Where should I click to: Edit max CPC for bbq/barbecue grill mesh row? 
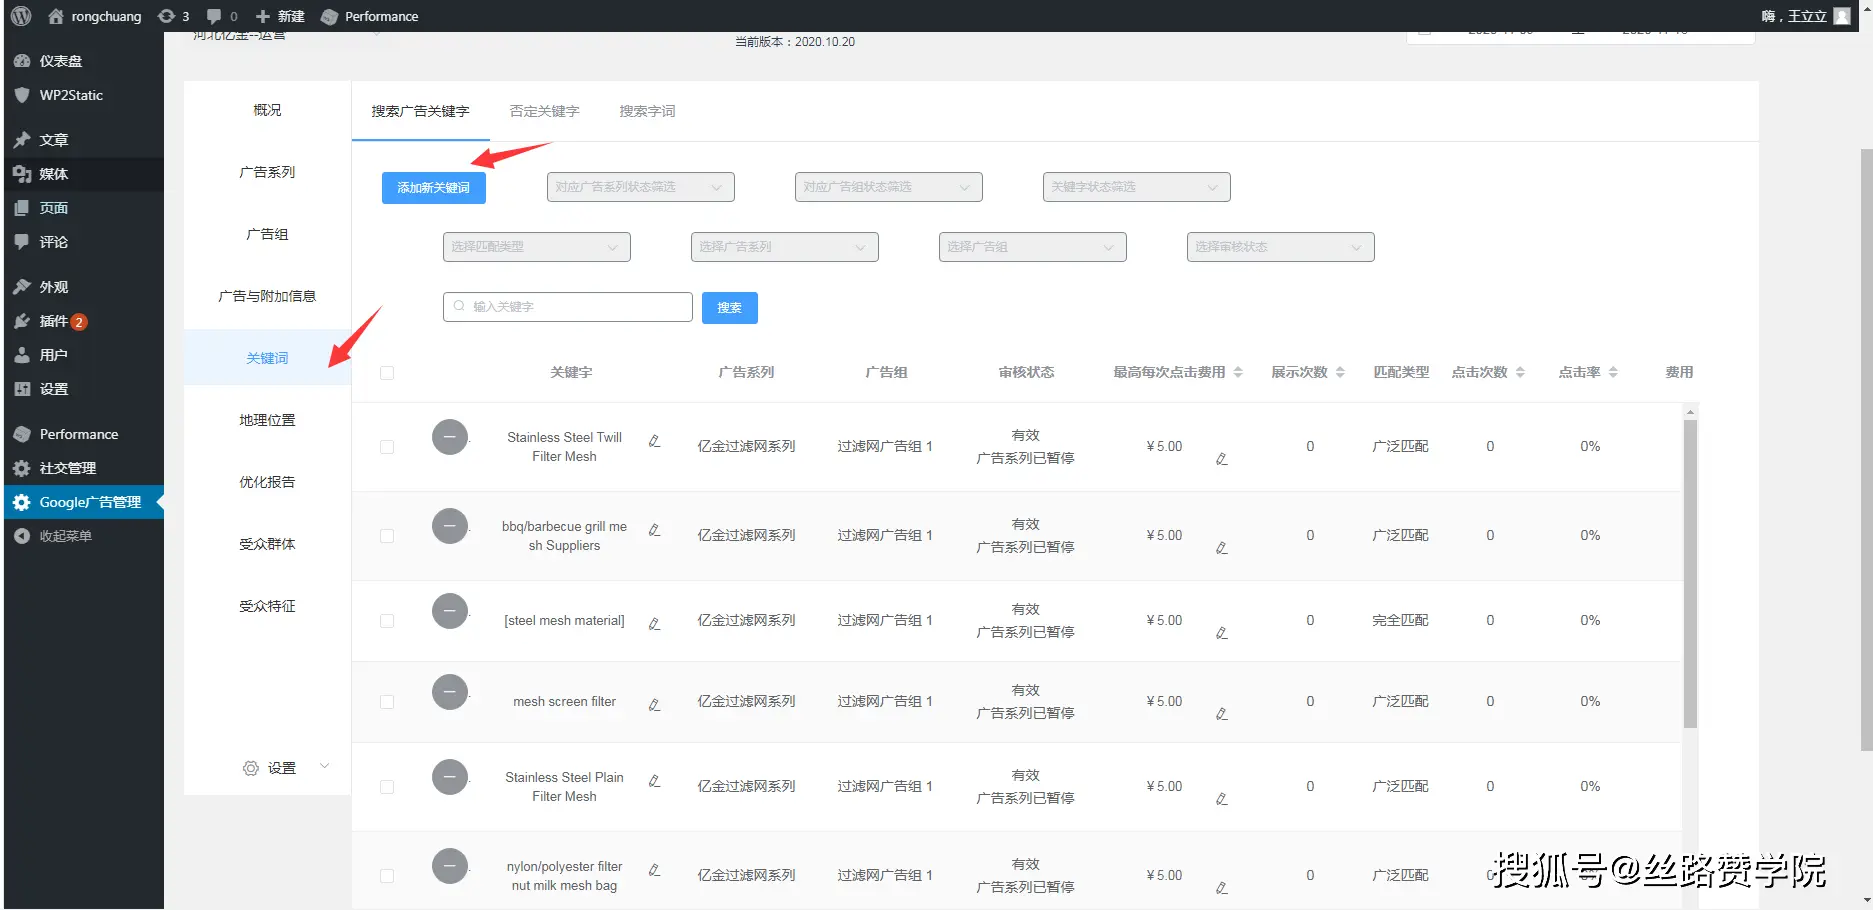tap(1221, 548)
